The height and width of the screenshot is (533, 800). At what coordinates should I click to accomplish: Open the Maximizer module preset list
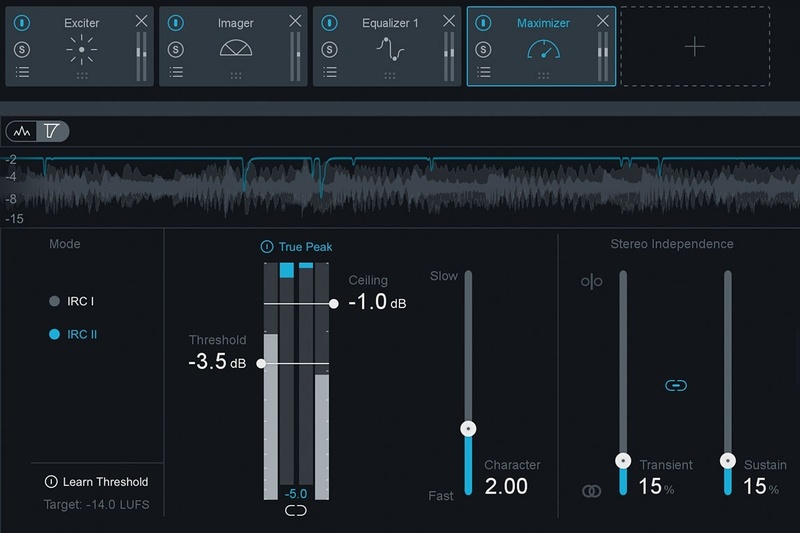pos(484,72)
